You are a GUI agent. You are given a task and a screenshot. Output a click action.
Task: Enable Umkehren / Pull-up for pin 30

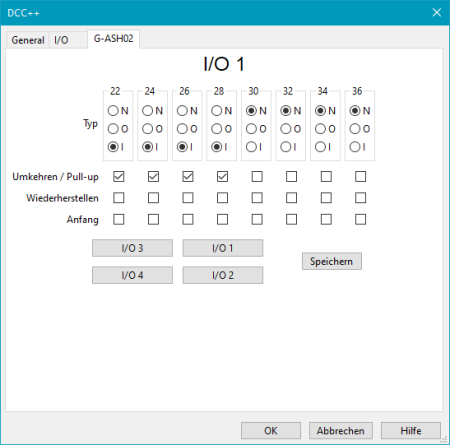pyautogui.click(x=257, y=176)
